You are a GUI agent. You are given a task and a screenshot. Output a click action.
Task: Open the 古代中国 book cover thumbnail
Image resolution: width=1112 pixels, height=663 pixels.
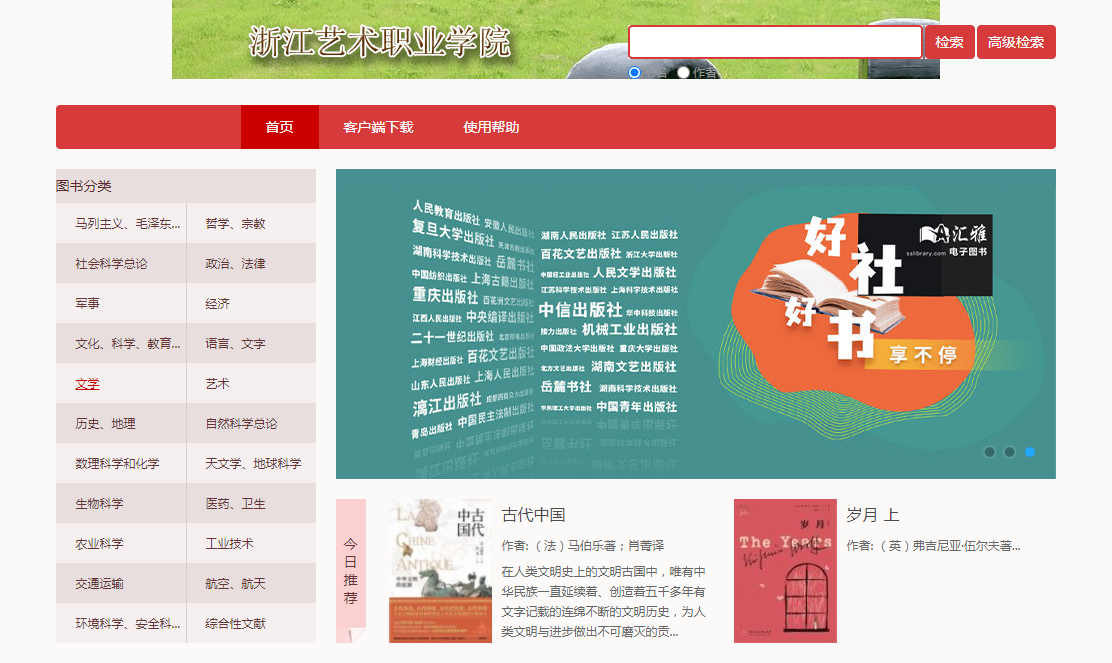pos(440,570)
